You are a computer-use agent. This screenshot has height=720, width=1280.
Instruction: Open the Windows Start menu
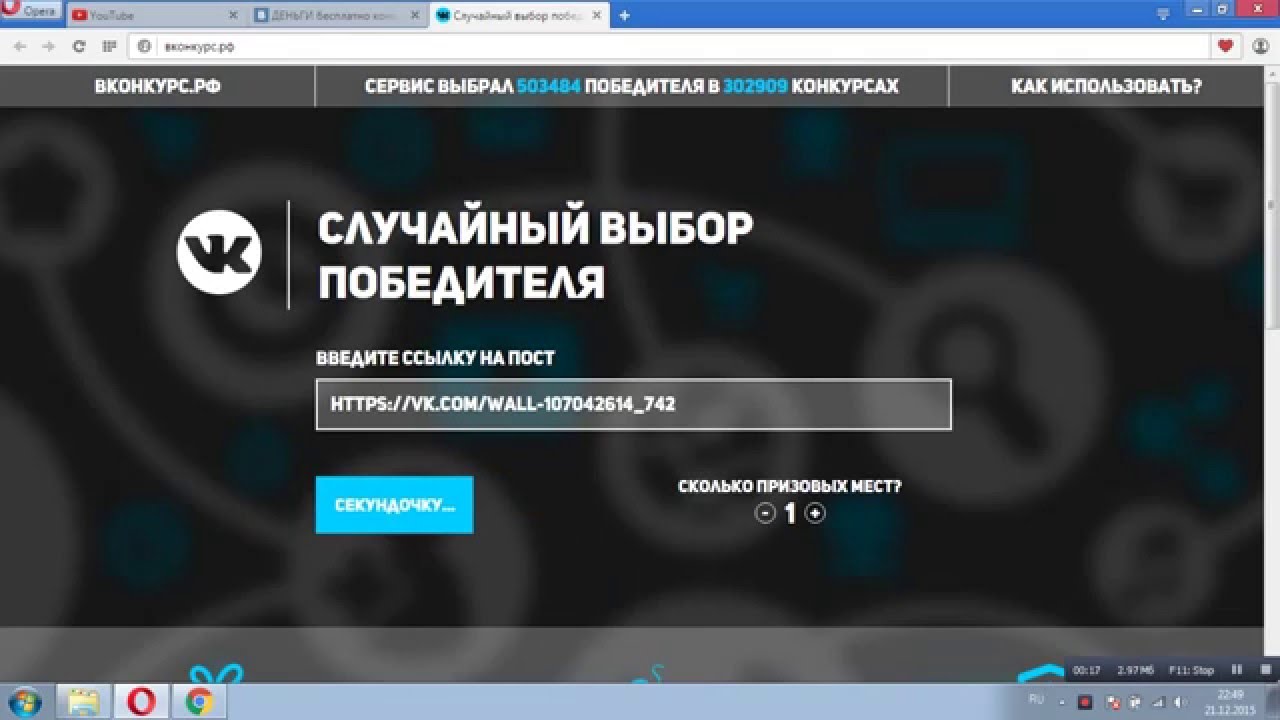[x=23, y=701]
